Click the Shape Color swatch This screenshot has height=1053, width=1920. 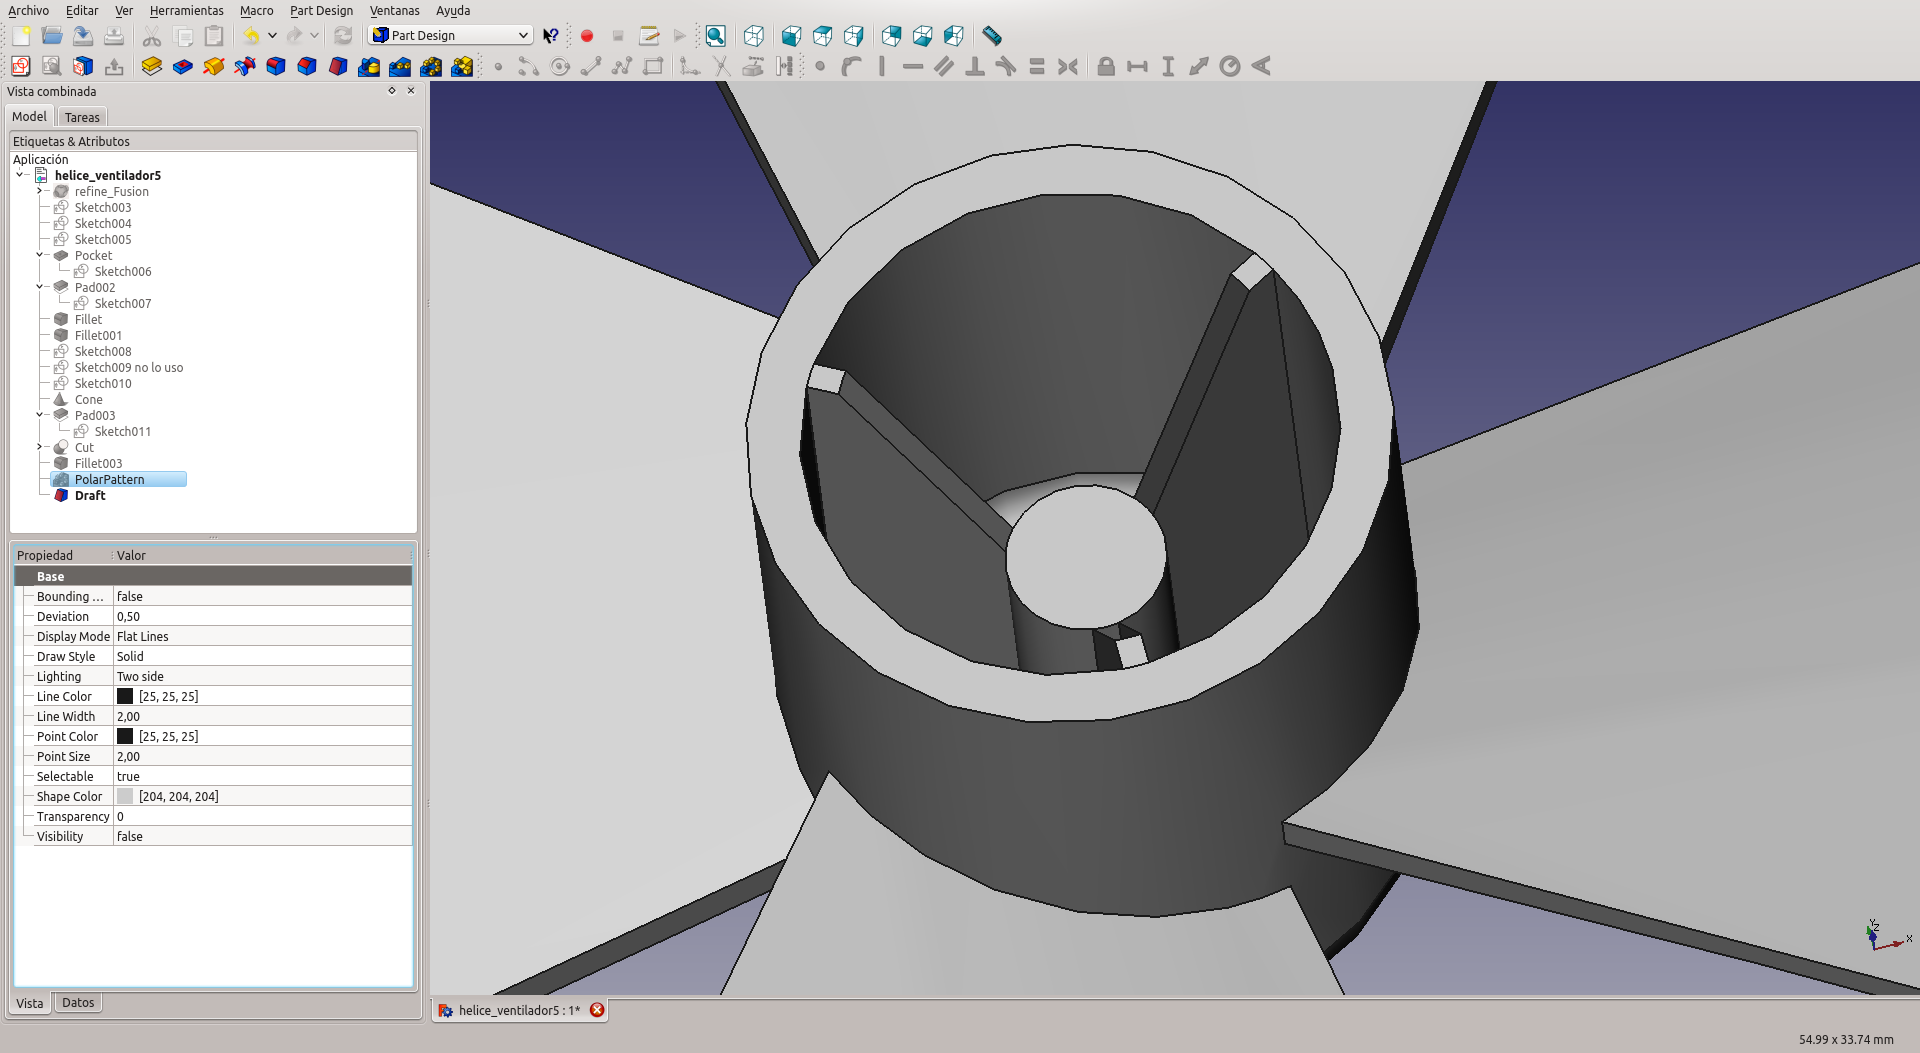click(125, 796)
